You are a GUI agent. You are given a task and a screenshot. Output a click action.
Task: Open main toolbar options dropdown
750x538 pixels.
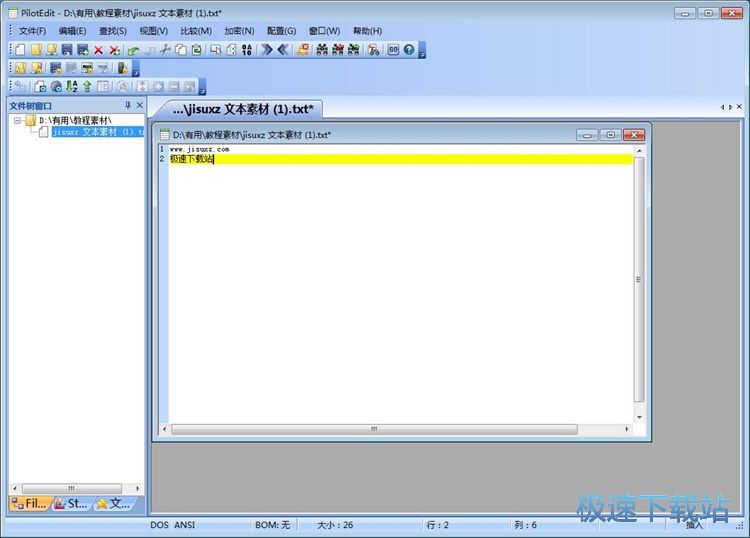[x=422, y=50]
